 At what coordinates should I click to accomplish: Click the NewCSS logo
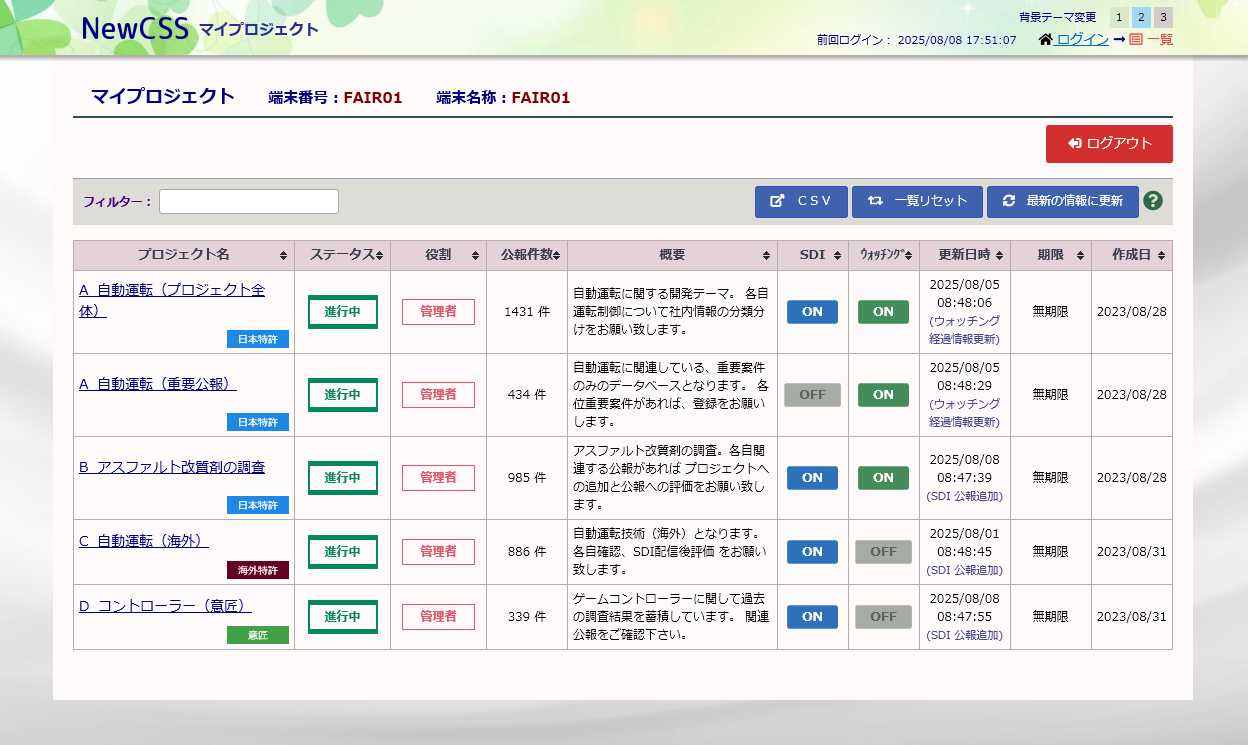(x=135, y=29)
